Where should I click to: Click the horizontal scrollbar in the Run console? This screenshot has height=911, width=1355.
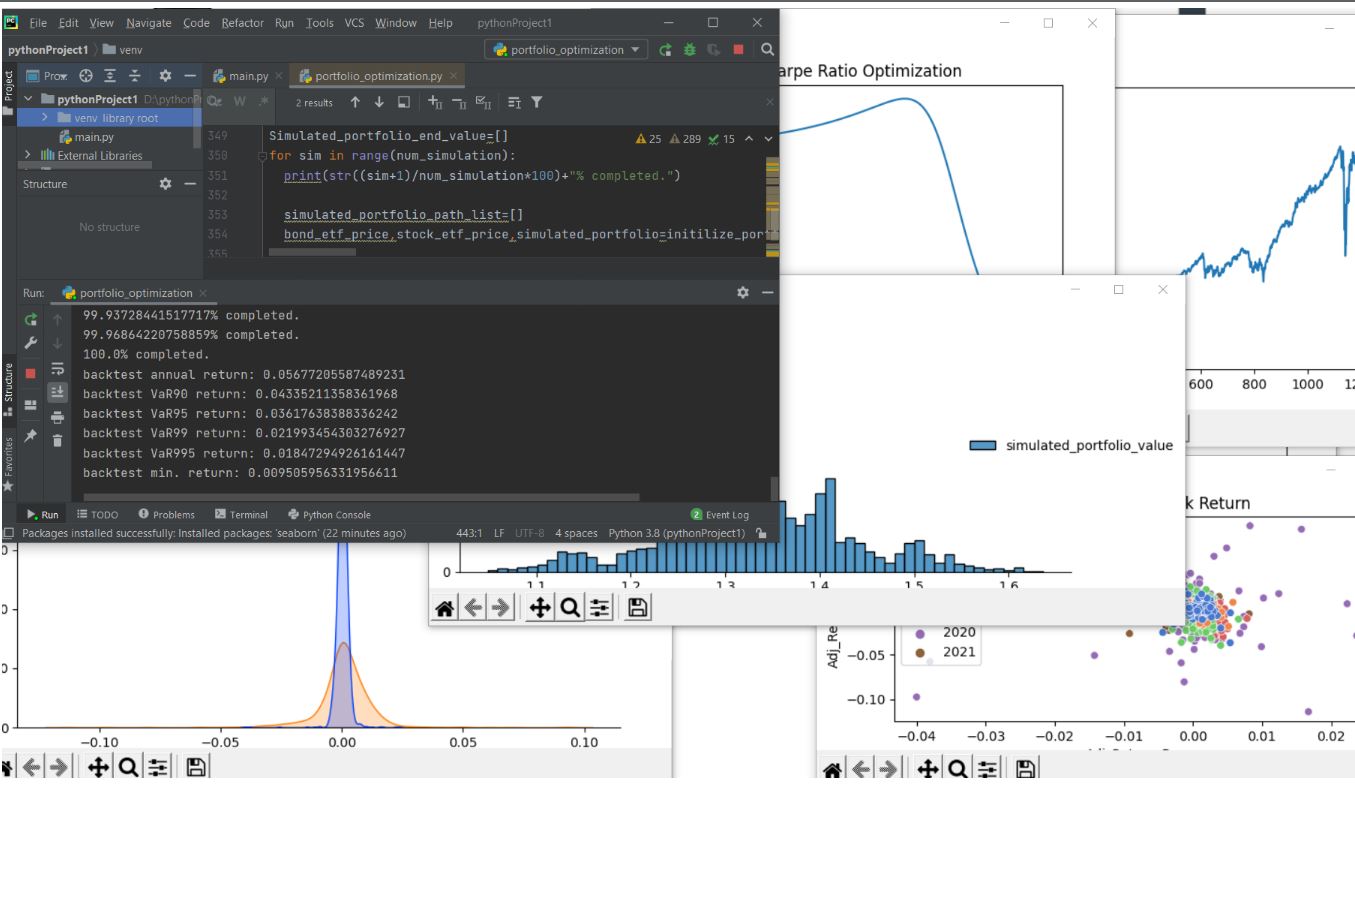point(360,496)
